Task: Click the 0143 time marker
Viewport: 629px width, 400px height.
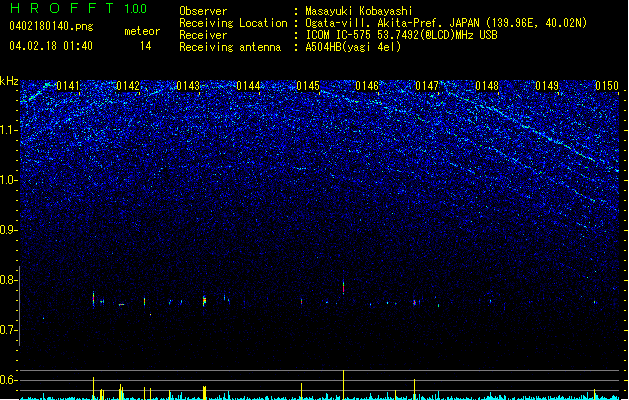Action: 188,86
